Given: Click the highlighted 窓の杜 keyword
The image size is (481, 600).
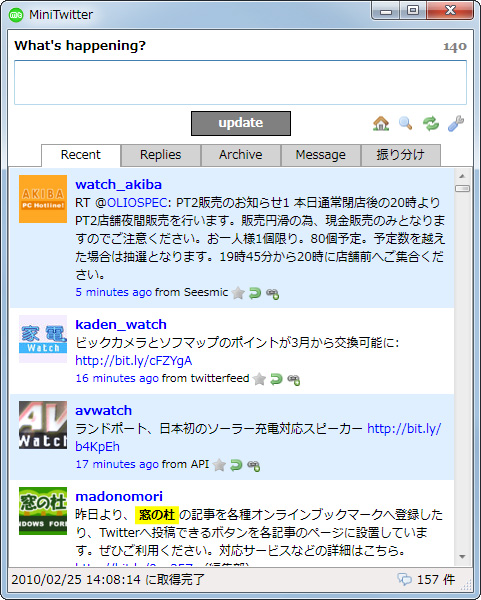Looking at the screenshot, I should [x=157, y=515].
